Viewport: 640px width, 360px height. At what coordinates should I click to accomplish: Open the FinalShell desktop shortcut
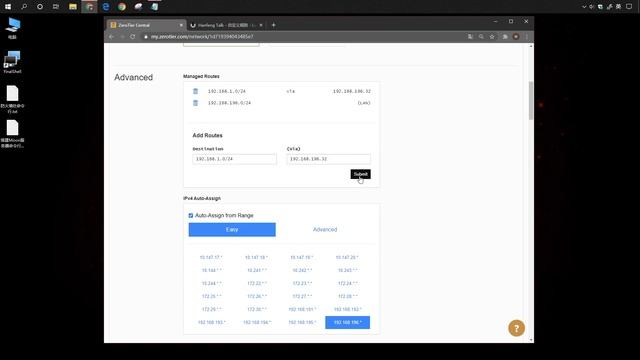pyautogui.click(x=12, y=62)
